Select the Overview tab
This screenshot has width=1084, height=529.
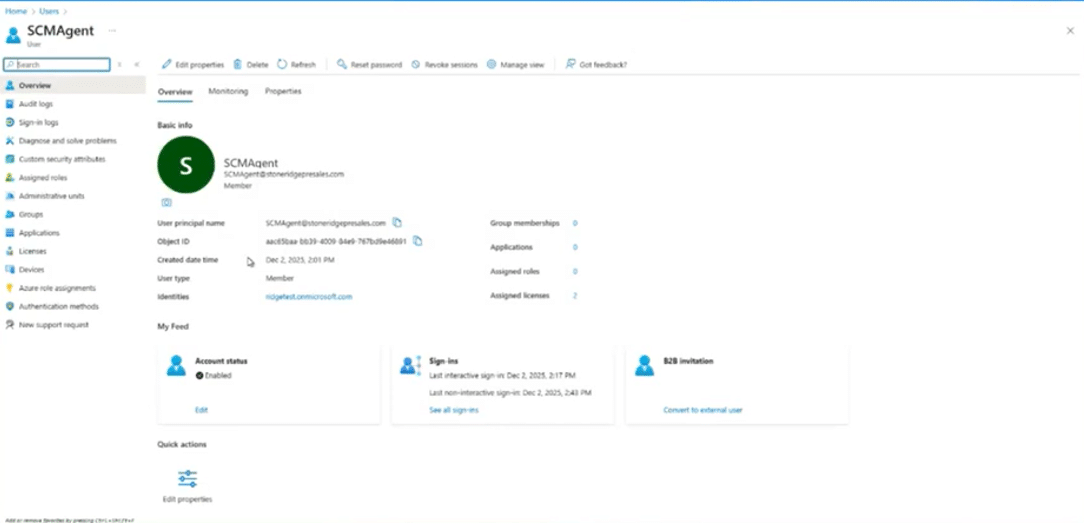[x=175, y=91]
